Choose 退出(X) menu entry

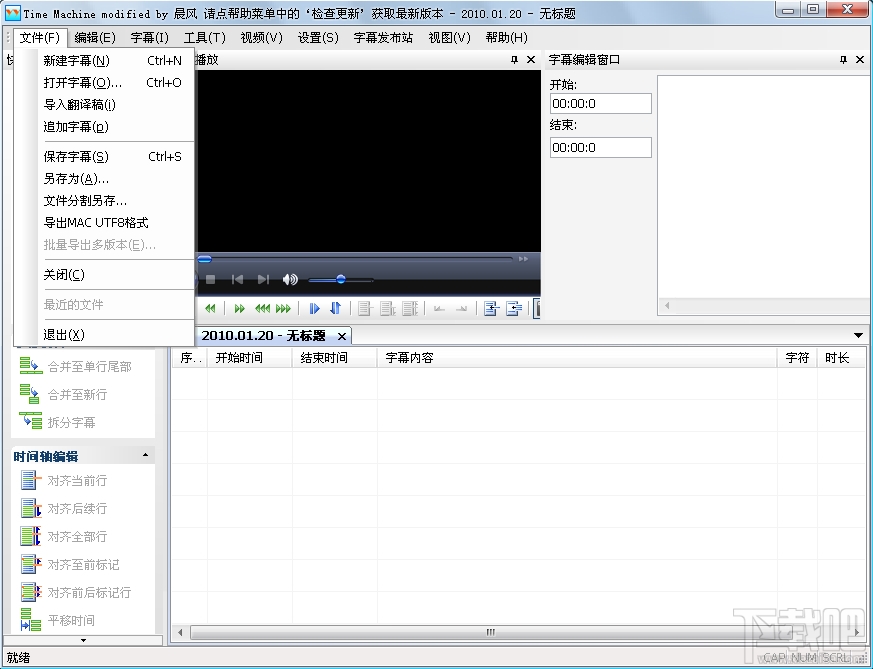pos(104,335)
